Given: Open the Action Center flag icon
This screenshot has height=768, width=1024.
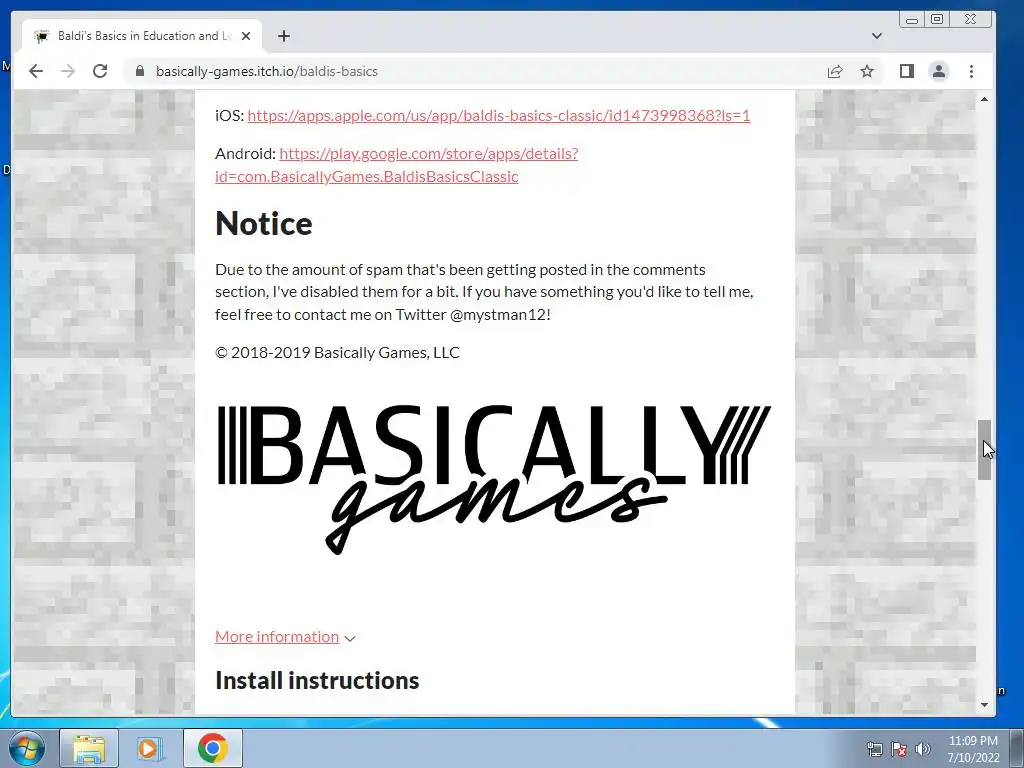Looking at the screenshot, I should pos(899,749).
